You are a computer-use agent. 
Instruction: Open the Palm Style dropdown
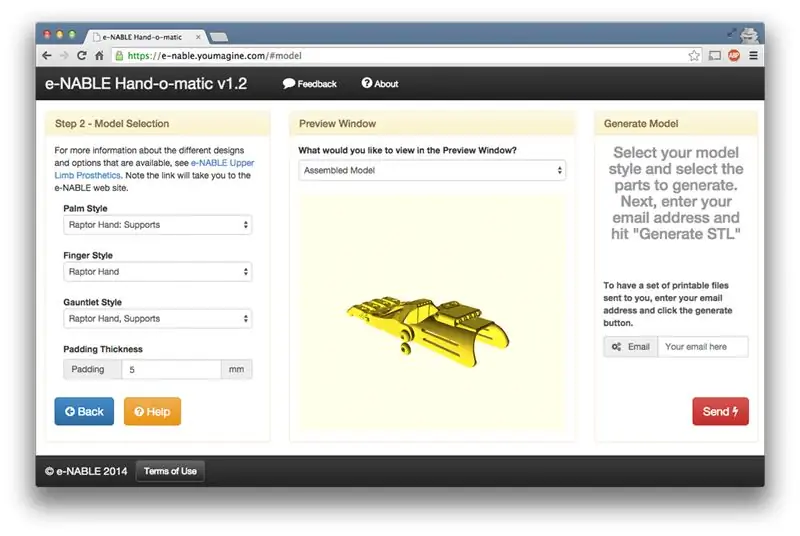[158, 225]
